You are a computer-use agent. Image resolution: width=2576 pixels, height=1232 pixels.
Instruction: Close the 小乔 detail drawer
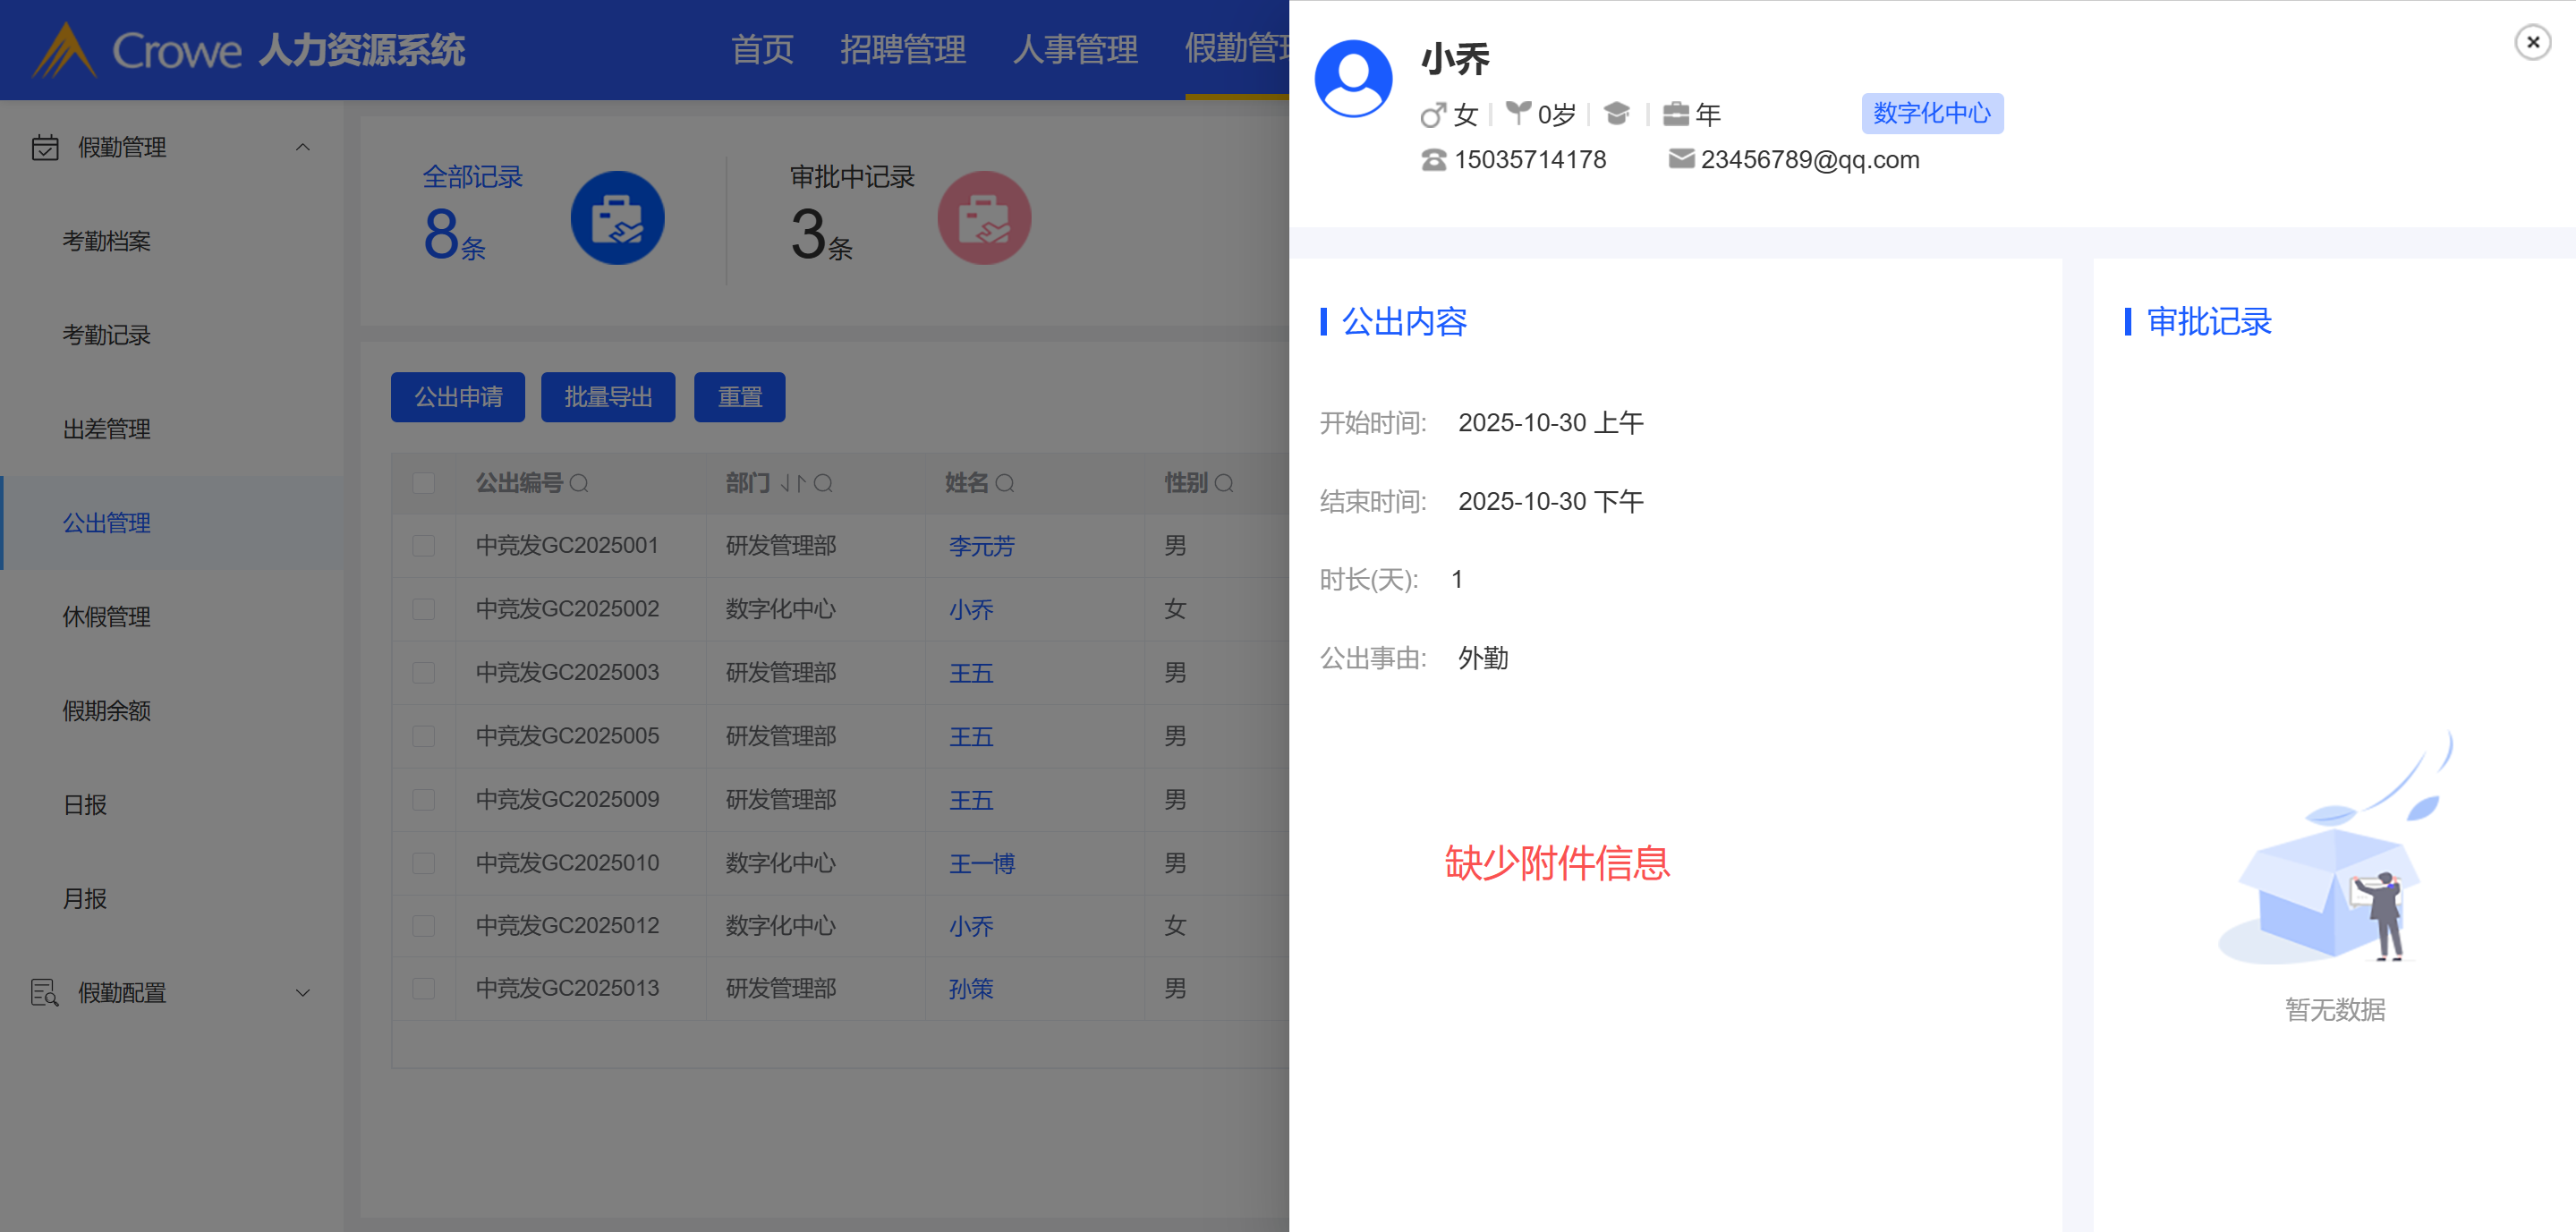tap(2532, 42)
